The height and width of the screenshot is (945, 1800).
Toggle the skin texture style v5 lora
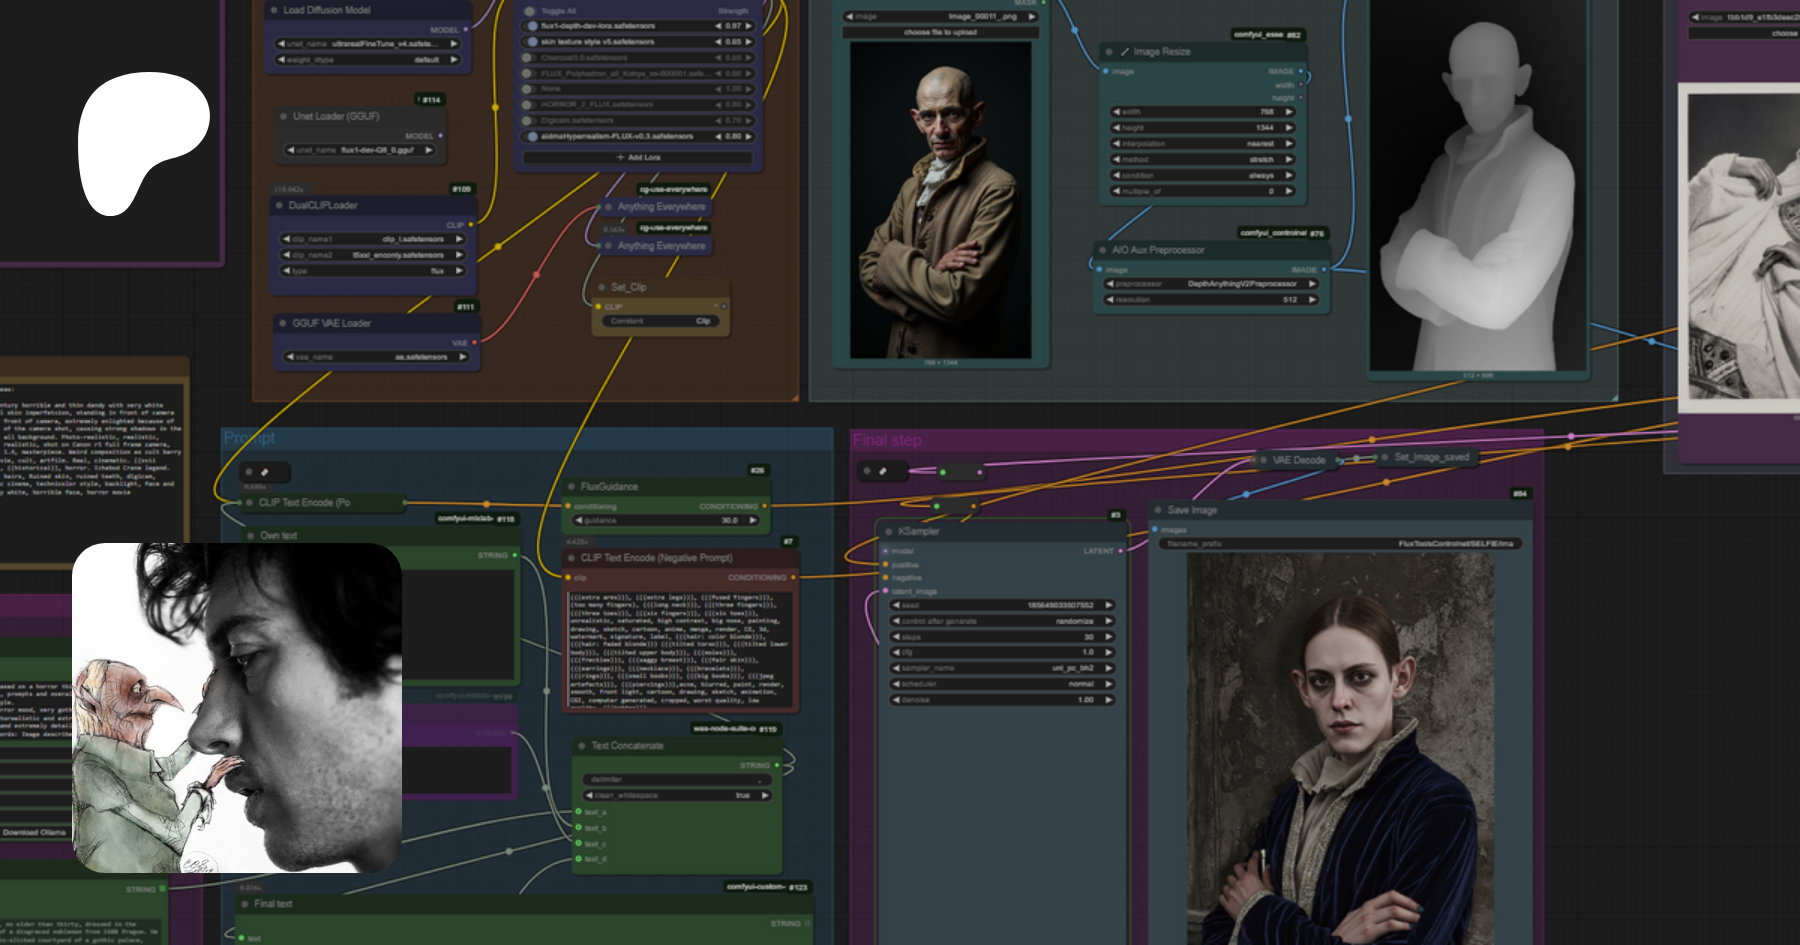point(531,42)
